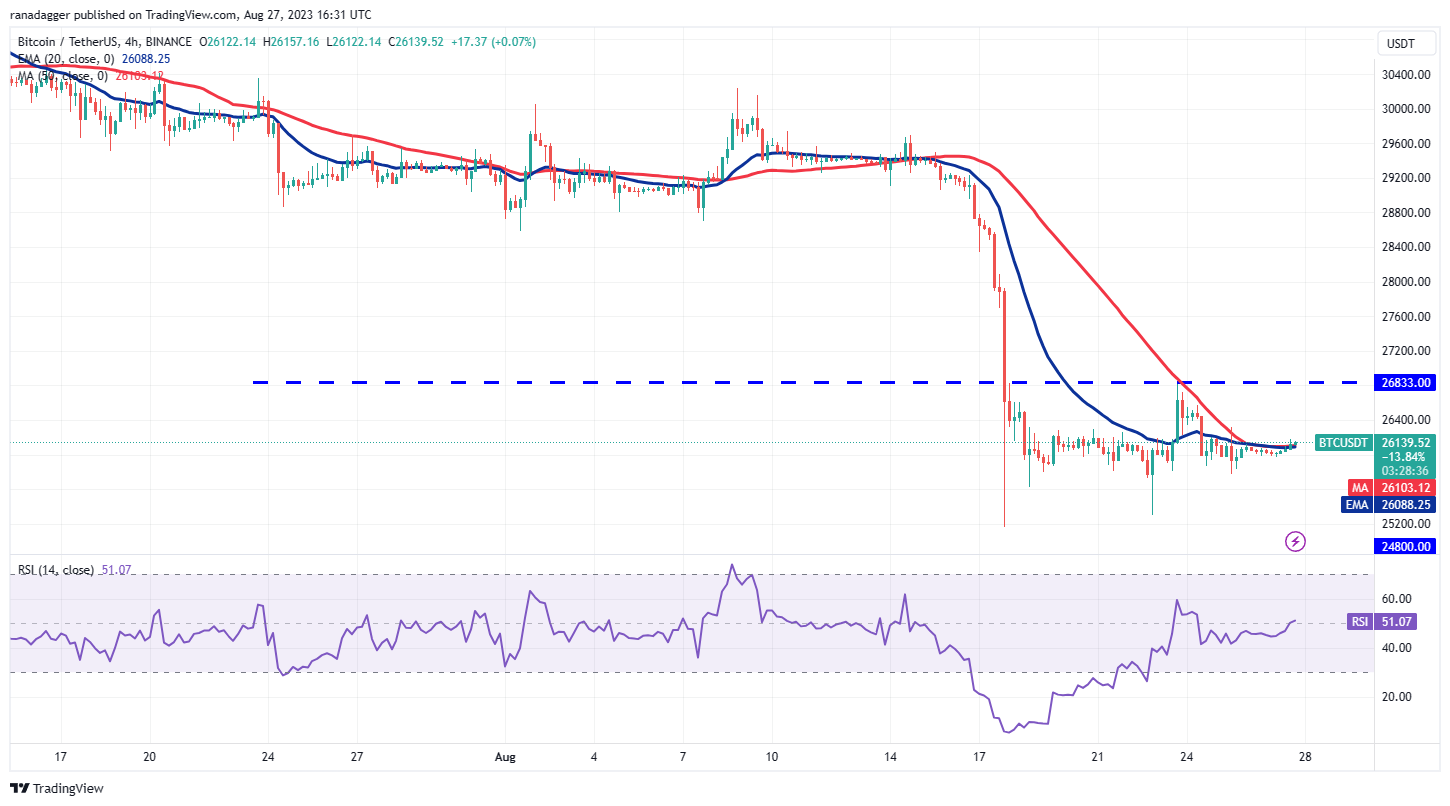This screenshot has height=806, width=1450.
Task: Click the RSI 51.07 value badge
Action: (1381, 622)
